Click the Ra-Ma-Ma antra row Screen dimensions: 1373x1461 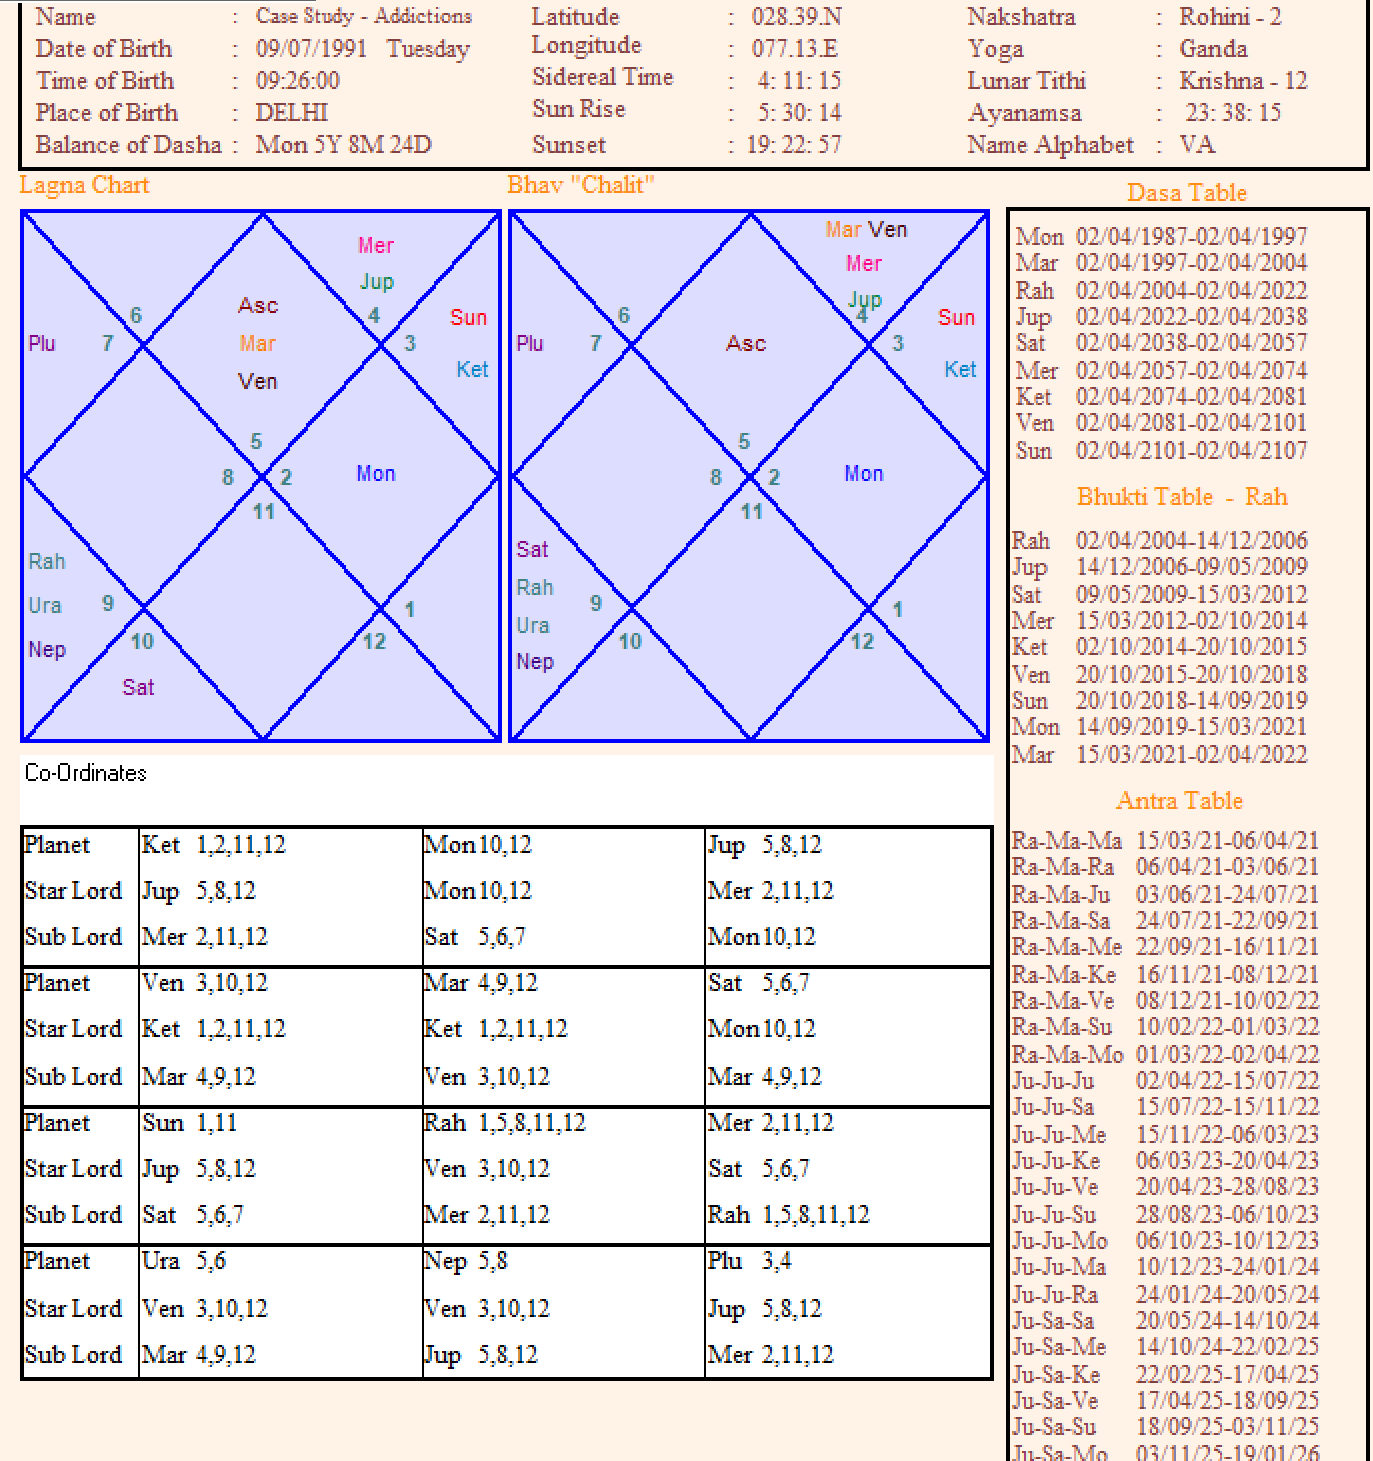[x=1165, y=840]
